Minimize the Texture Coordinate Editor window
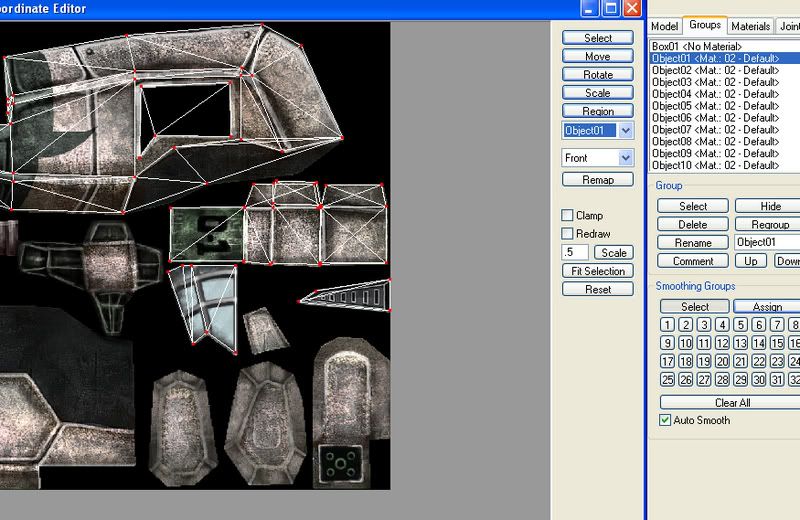The image size is (800, 520). point(589,8)
